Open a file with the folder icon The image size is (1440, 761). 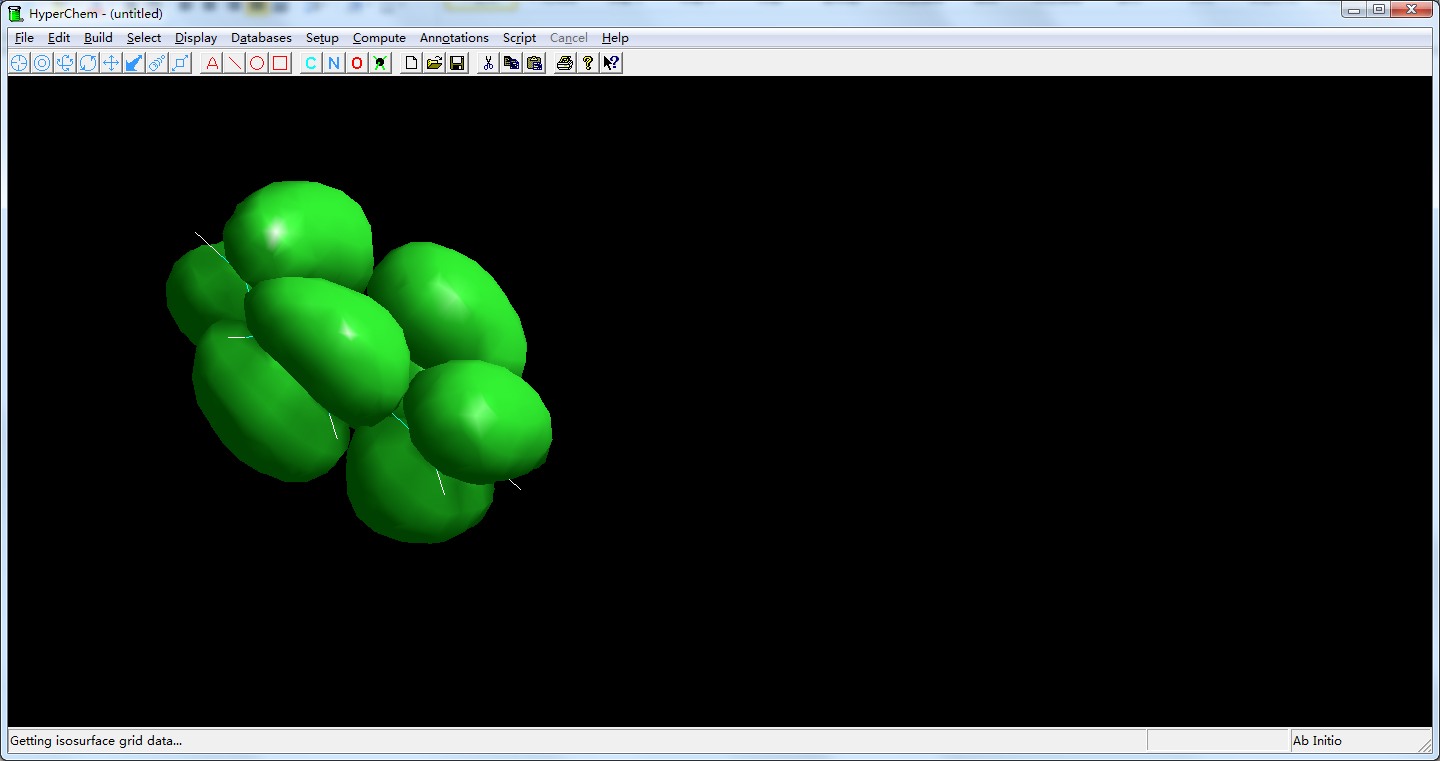coord(434,63)
